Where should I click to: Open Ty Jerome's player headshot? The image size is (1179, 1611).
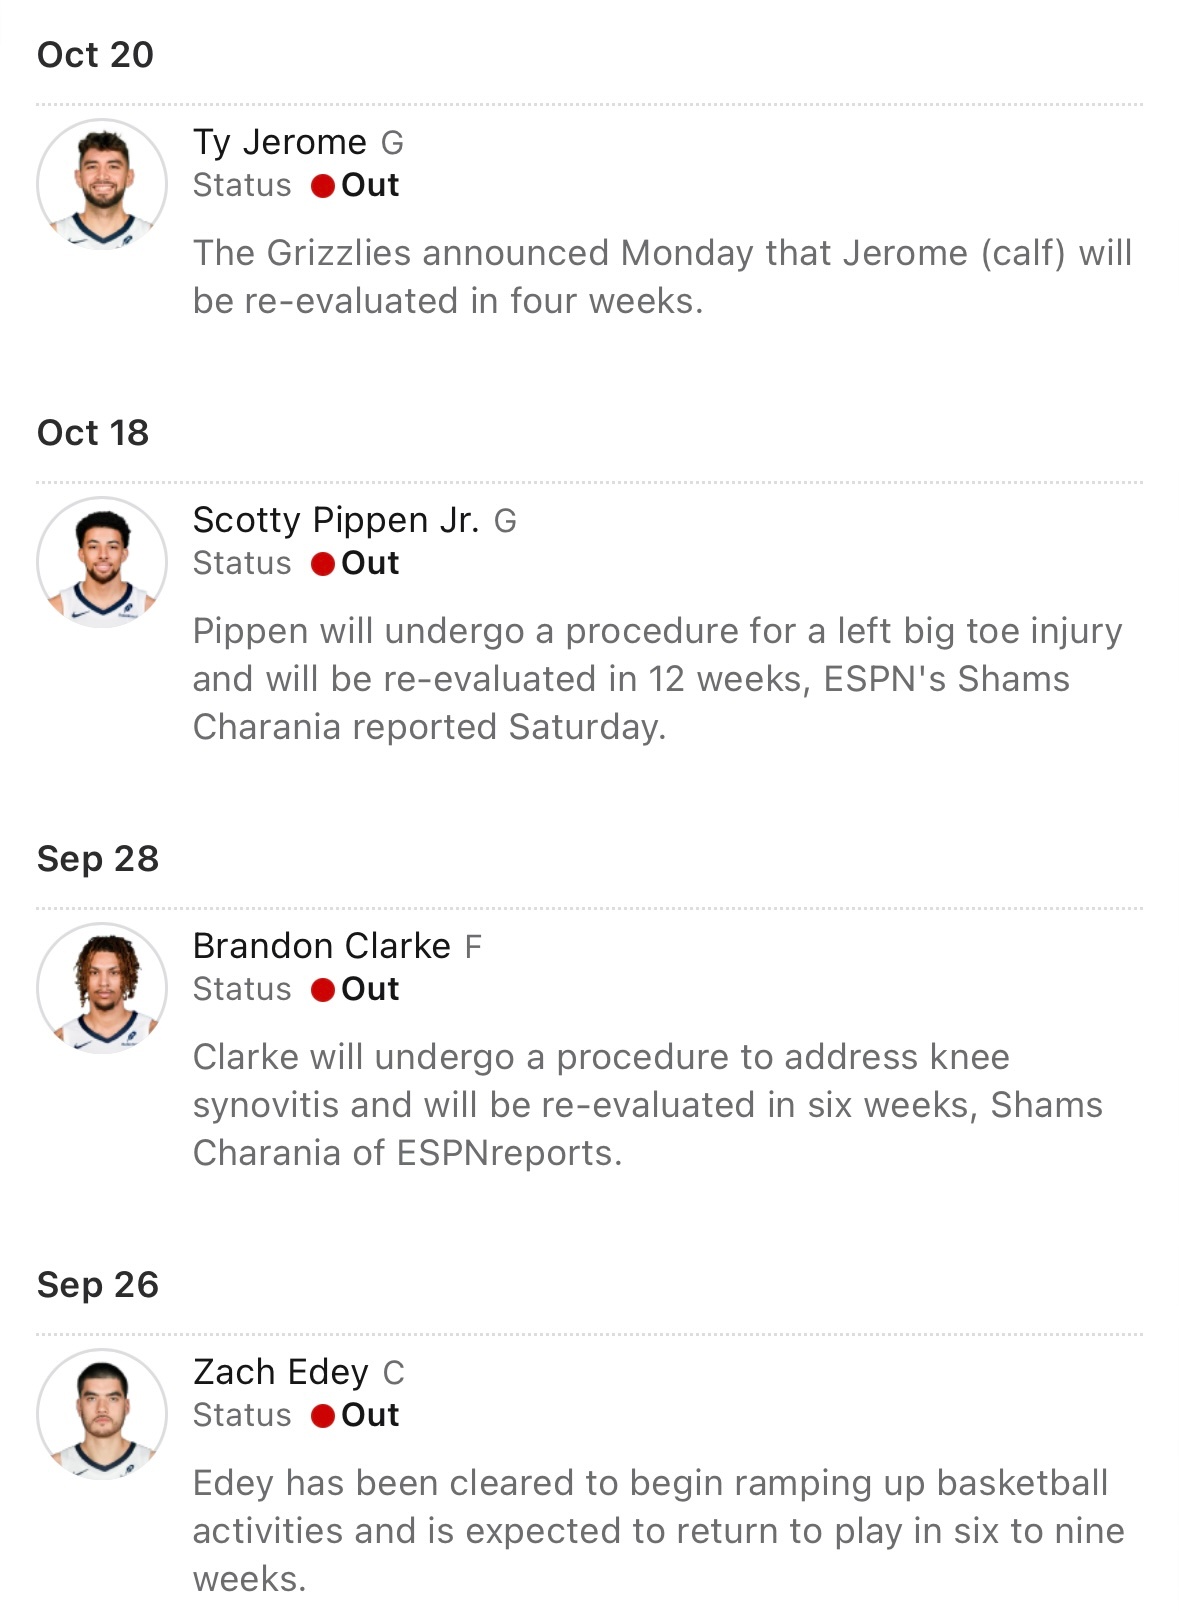[x=102, y=184]
